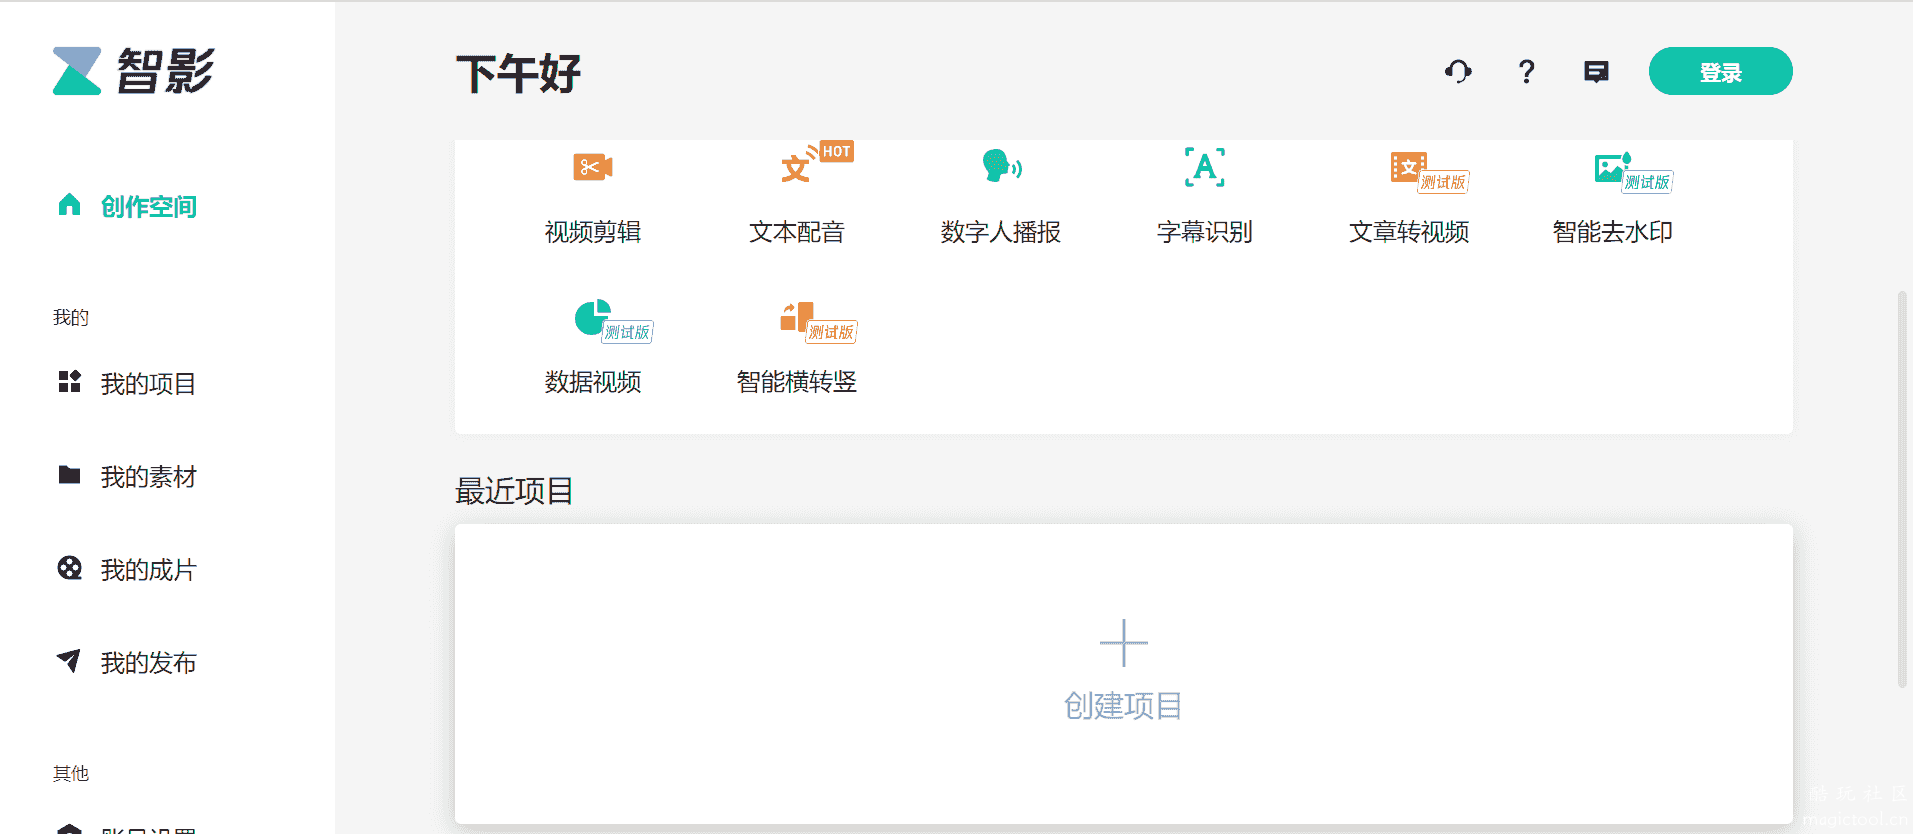Click the 最近项目 heading
Screen dimensions: 1913x834
pyautogui.click(x=514, y=491)
